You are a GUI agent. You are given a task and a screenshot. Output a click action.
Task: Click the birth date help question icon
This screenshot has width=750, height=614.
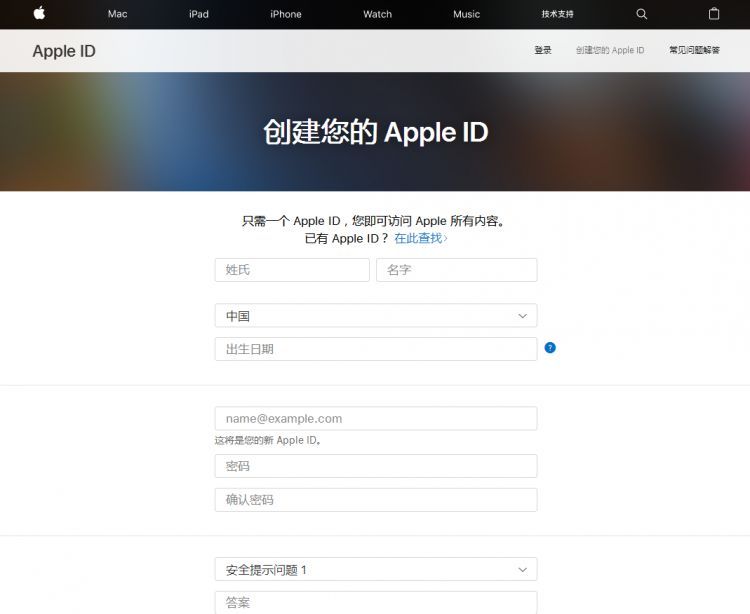click(x=550, y=348)
